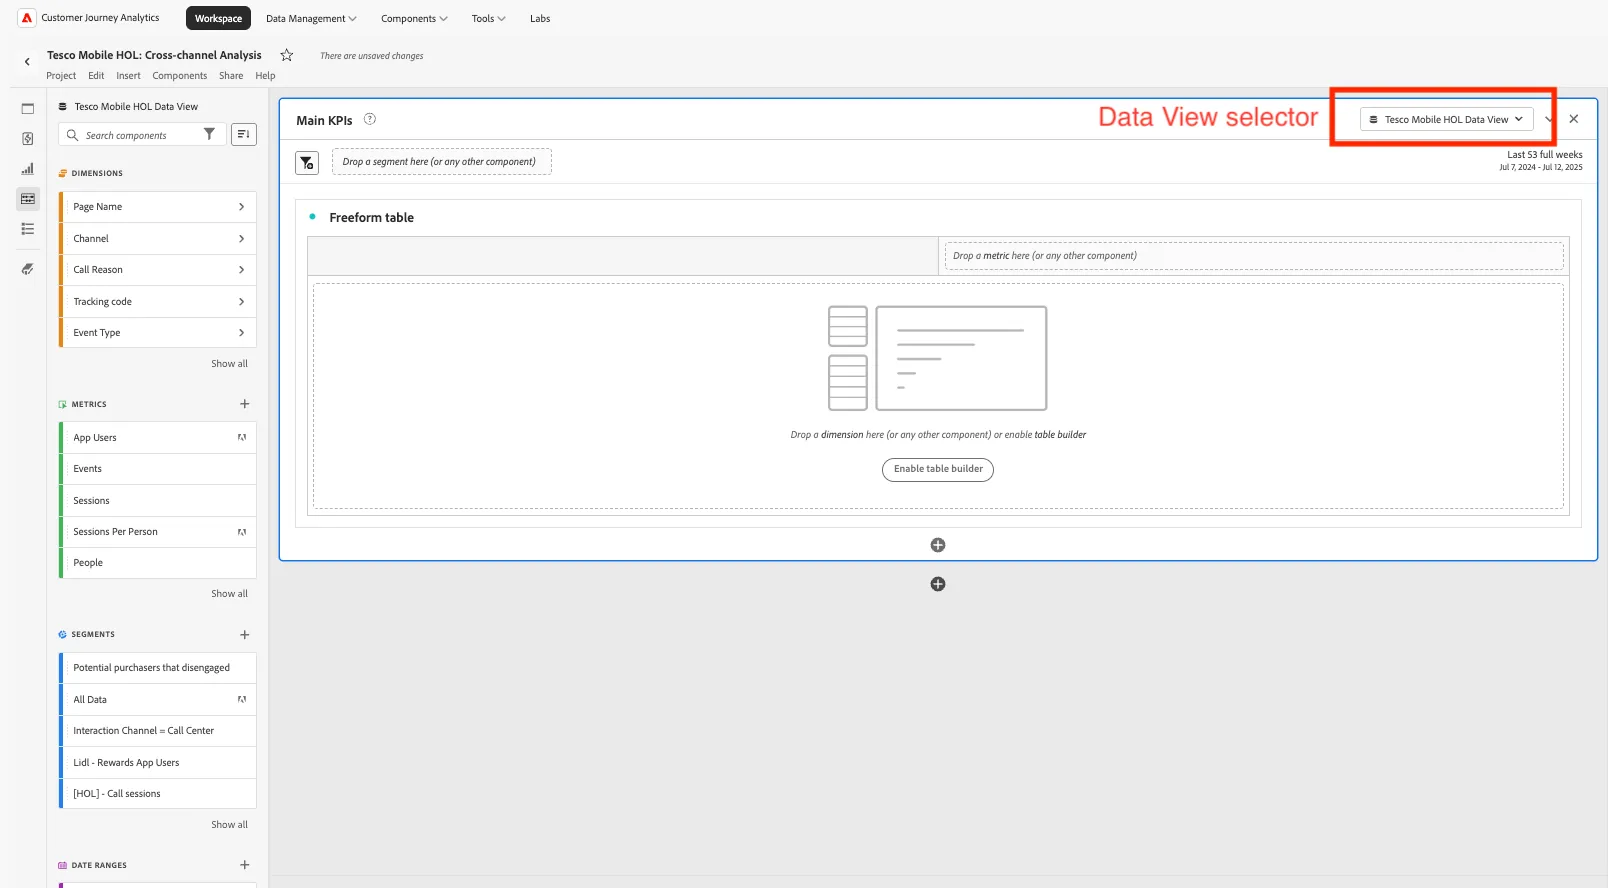
Task: Open the Insert menu
Action: [128, 76]
